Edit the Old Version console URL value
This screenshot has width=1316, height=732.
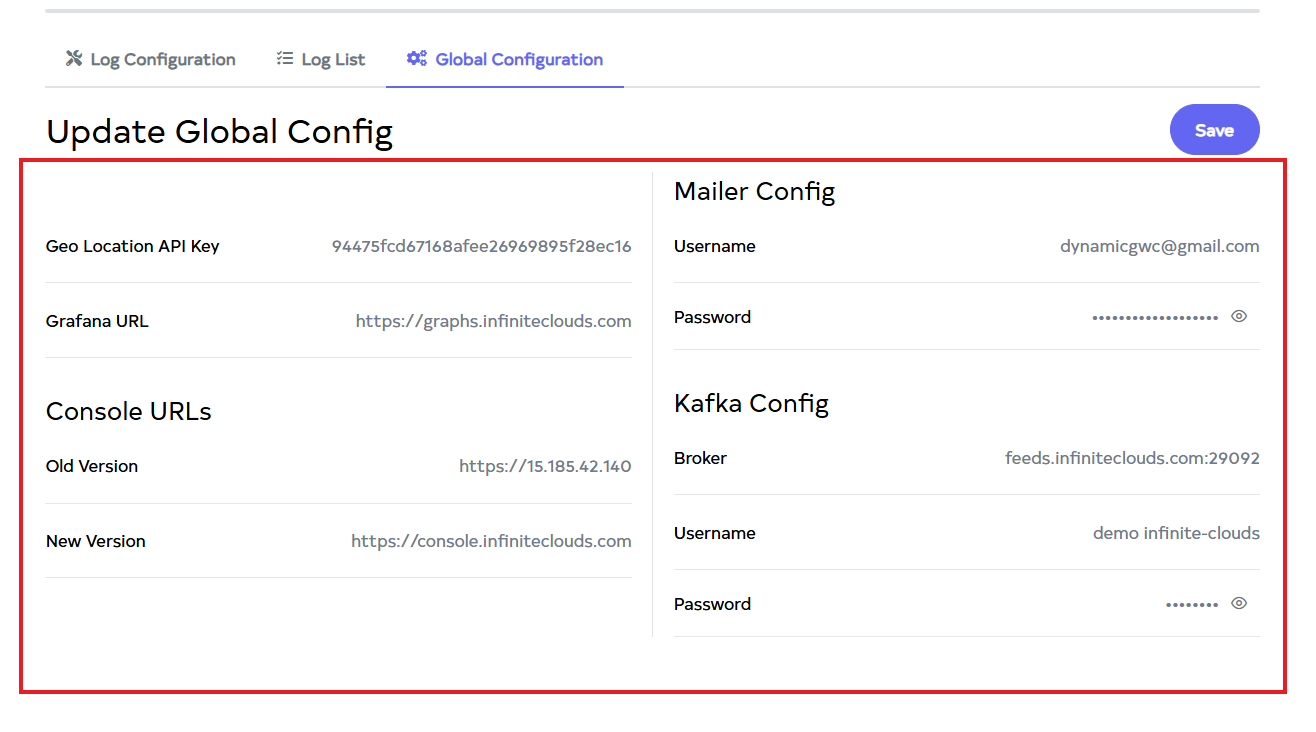(545, 467)
